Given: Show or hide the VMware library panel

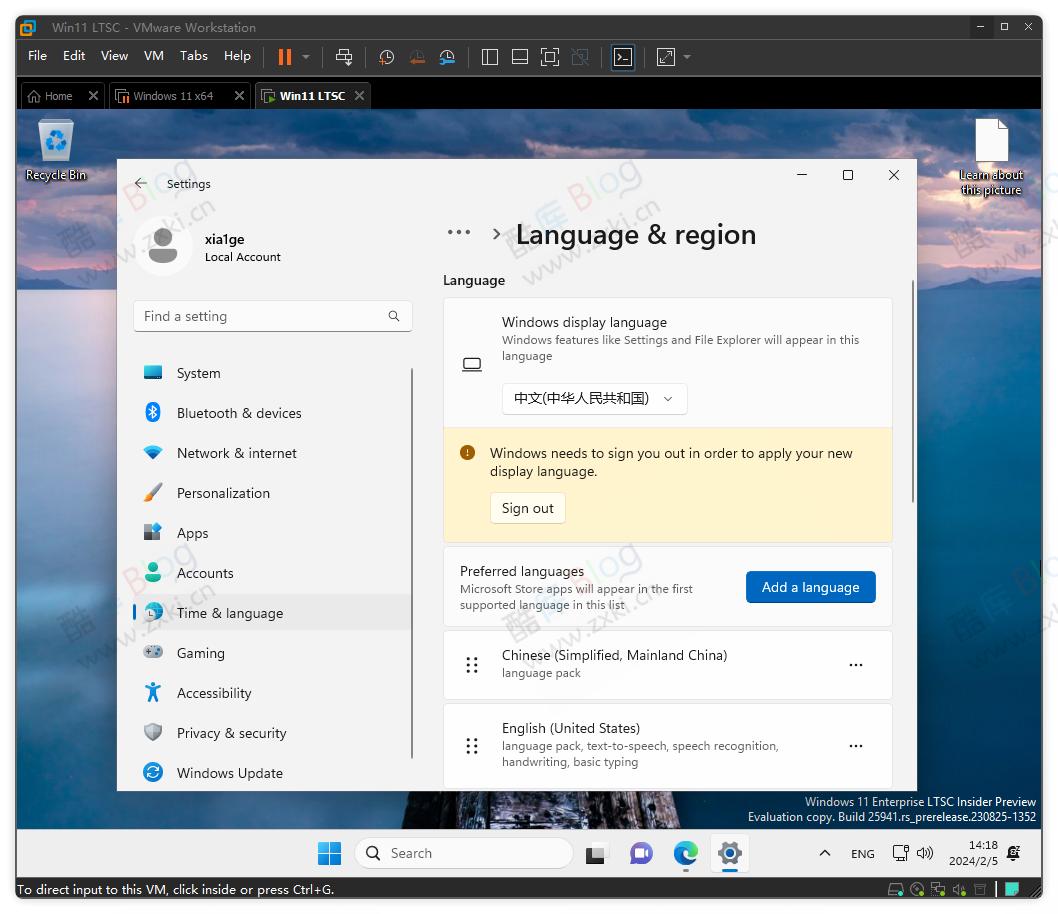Looking at the screenshot, I should [x=489, y=57].
